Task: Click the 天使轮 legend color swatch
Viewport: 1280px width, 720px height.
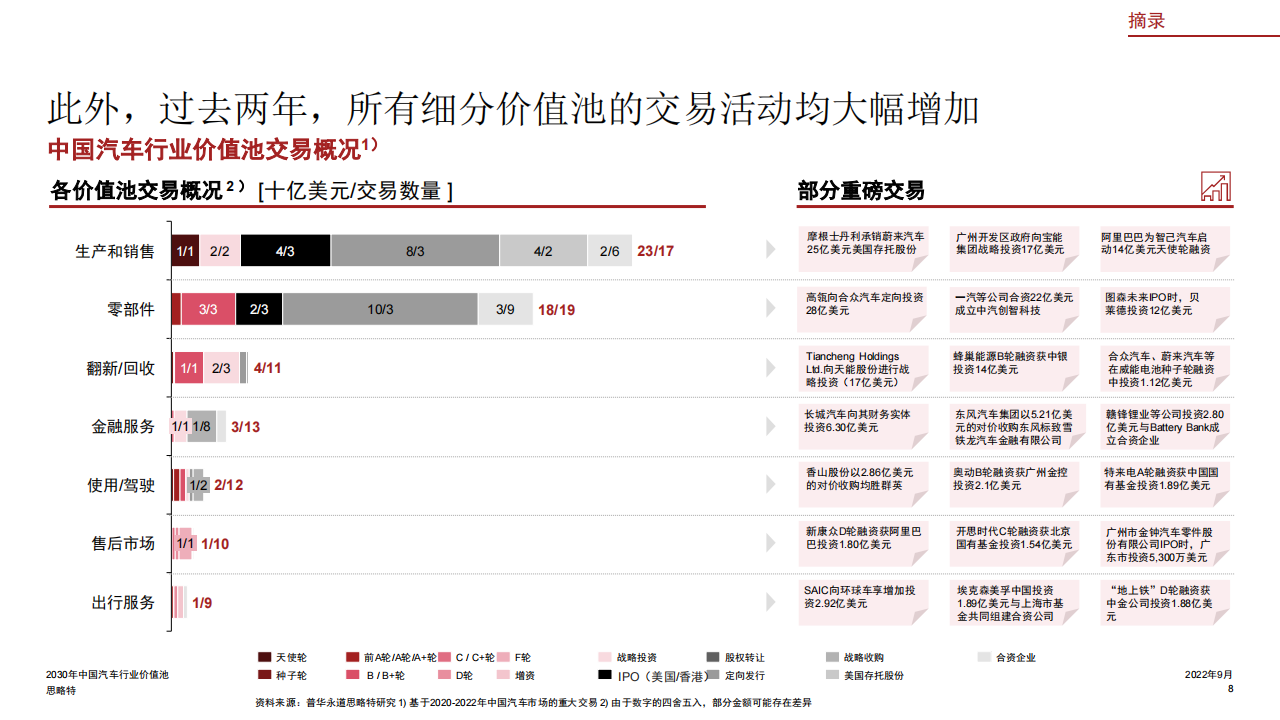Action: tap(264, 657)
